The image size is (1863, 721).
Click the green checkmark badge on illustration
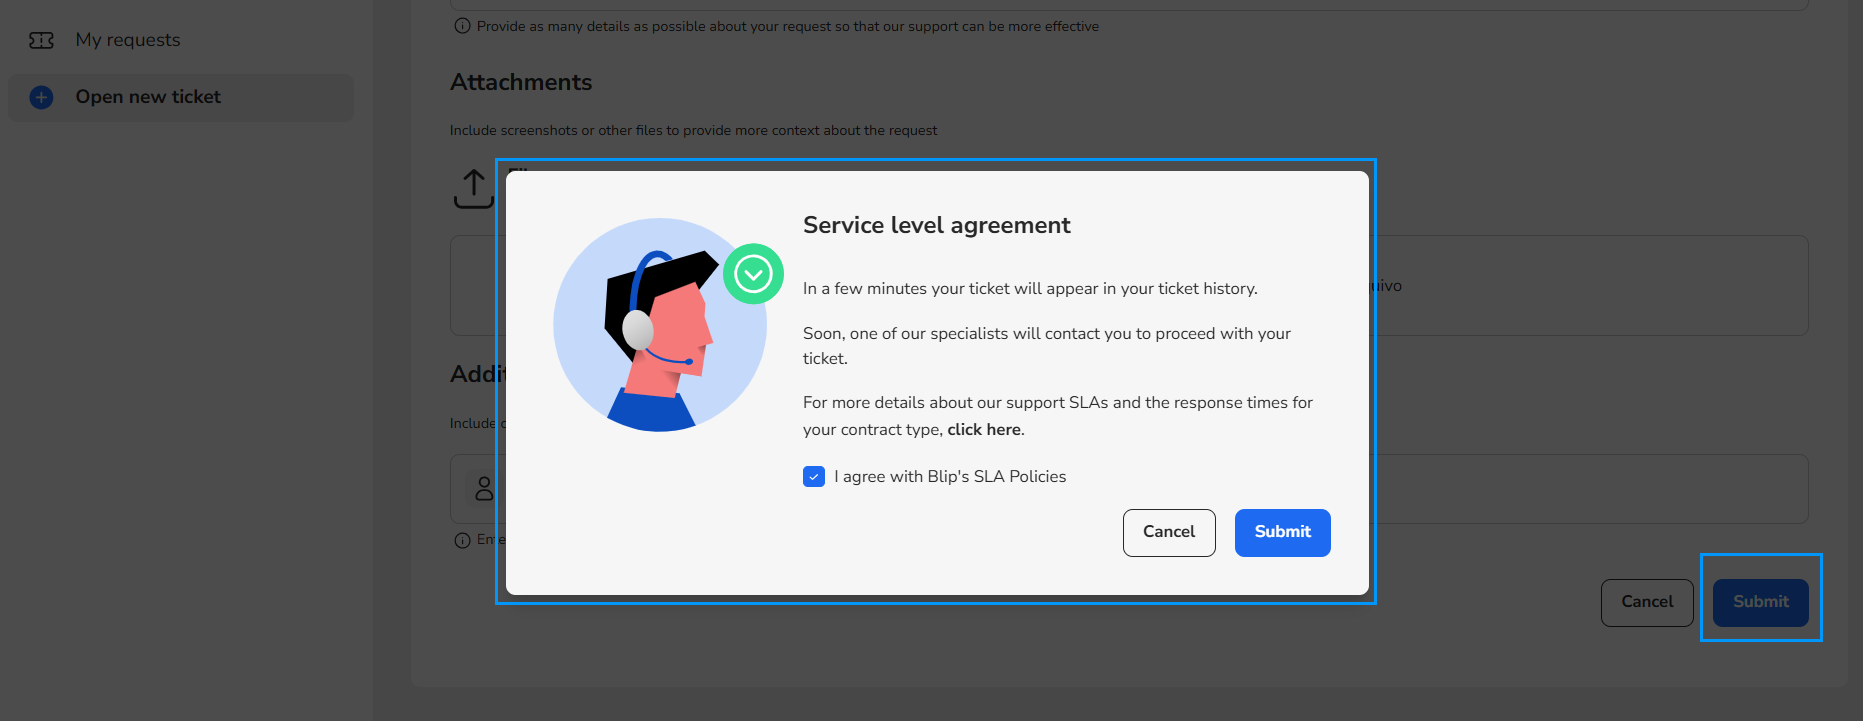click(x=753, y=274)
